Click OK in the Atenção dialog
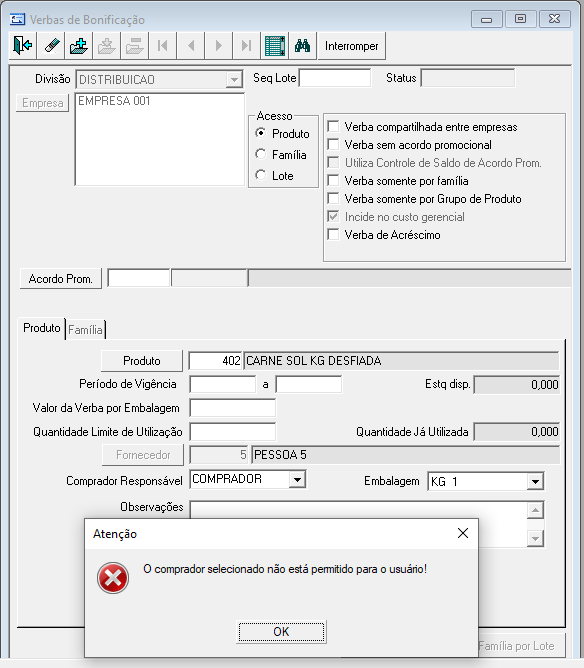584x668 pixels. pyautogui.click(x=281, y=631)
